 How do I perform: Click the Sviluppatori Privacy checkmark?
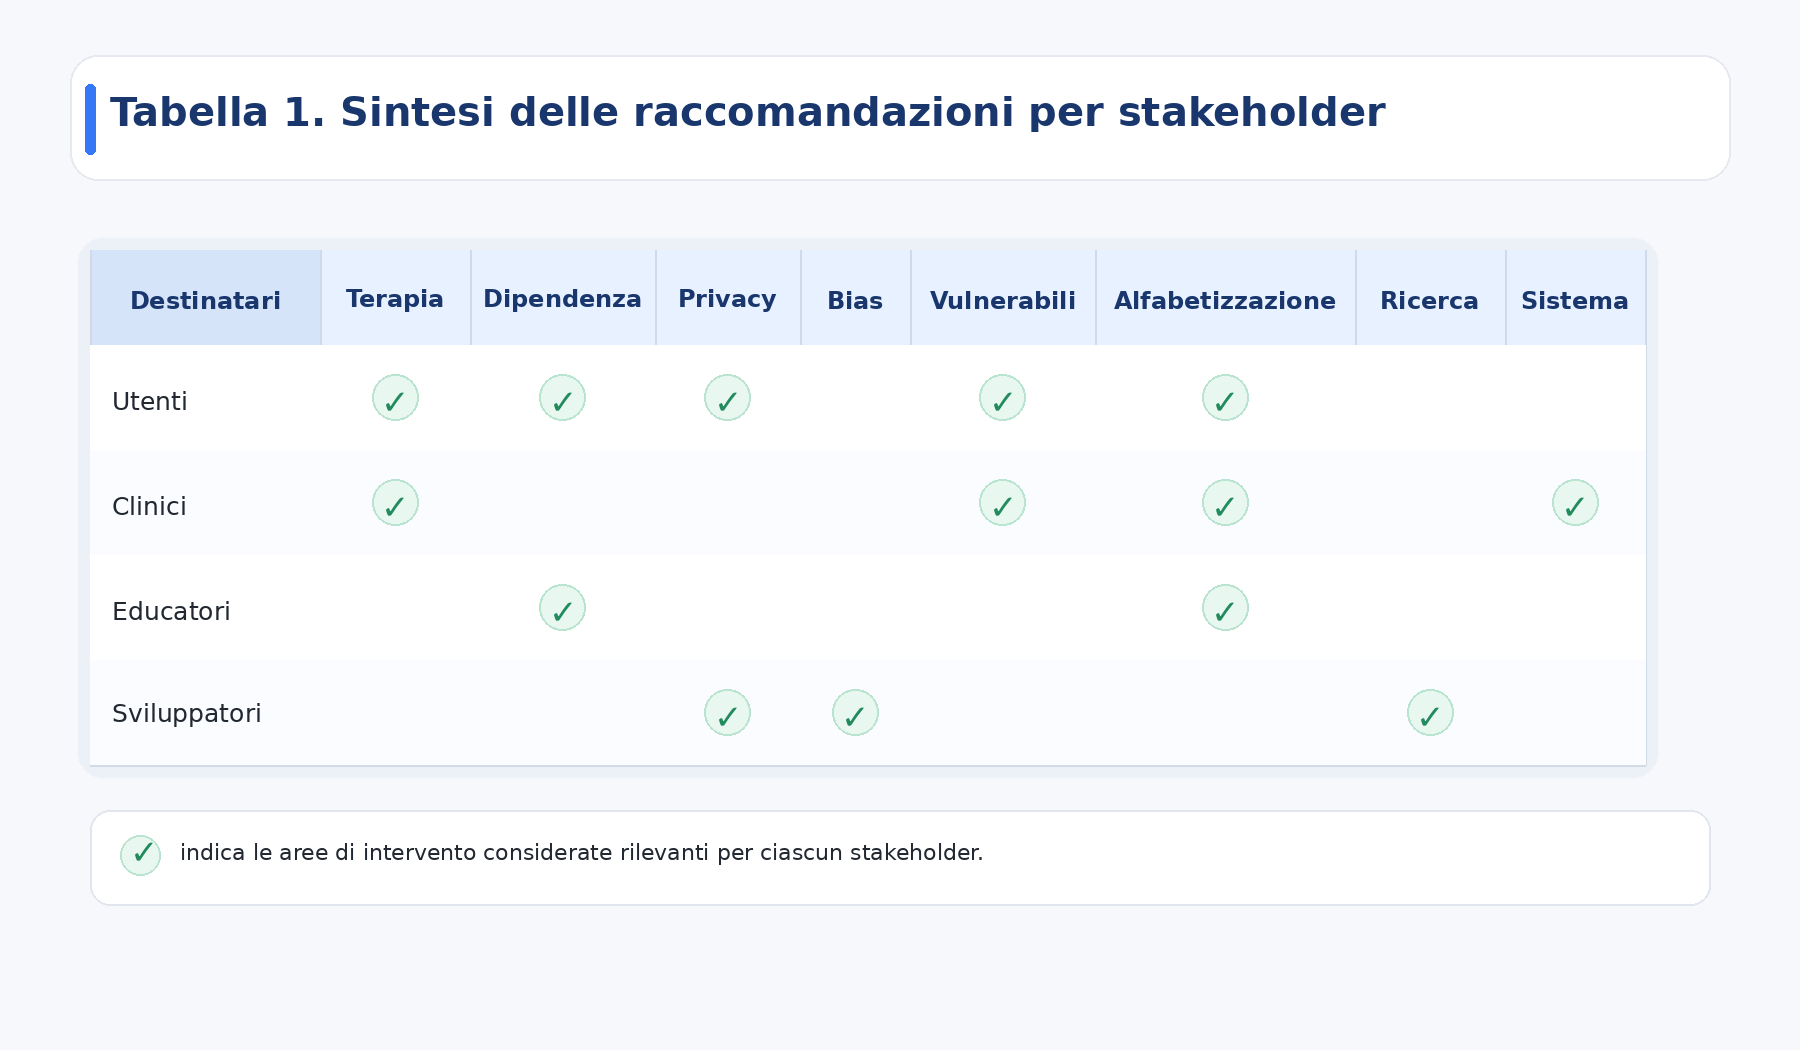[727, 713]
